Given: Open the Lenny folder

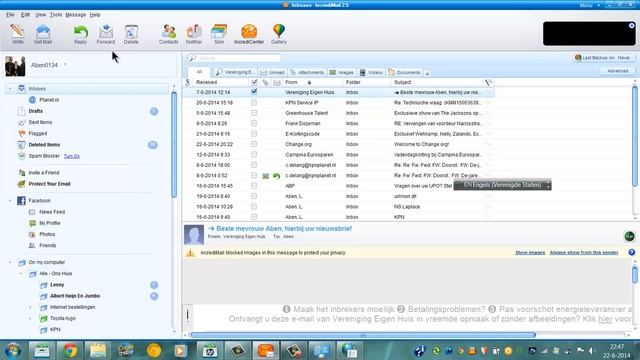Looking at the screenshot, I should (57, 284).
